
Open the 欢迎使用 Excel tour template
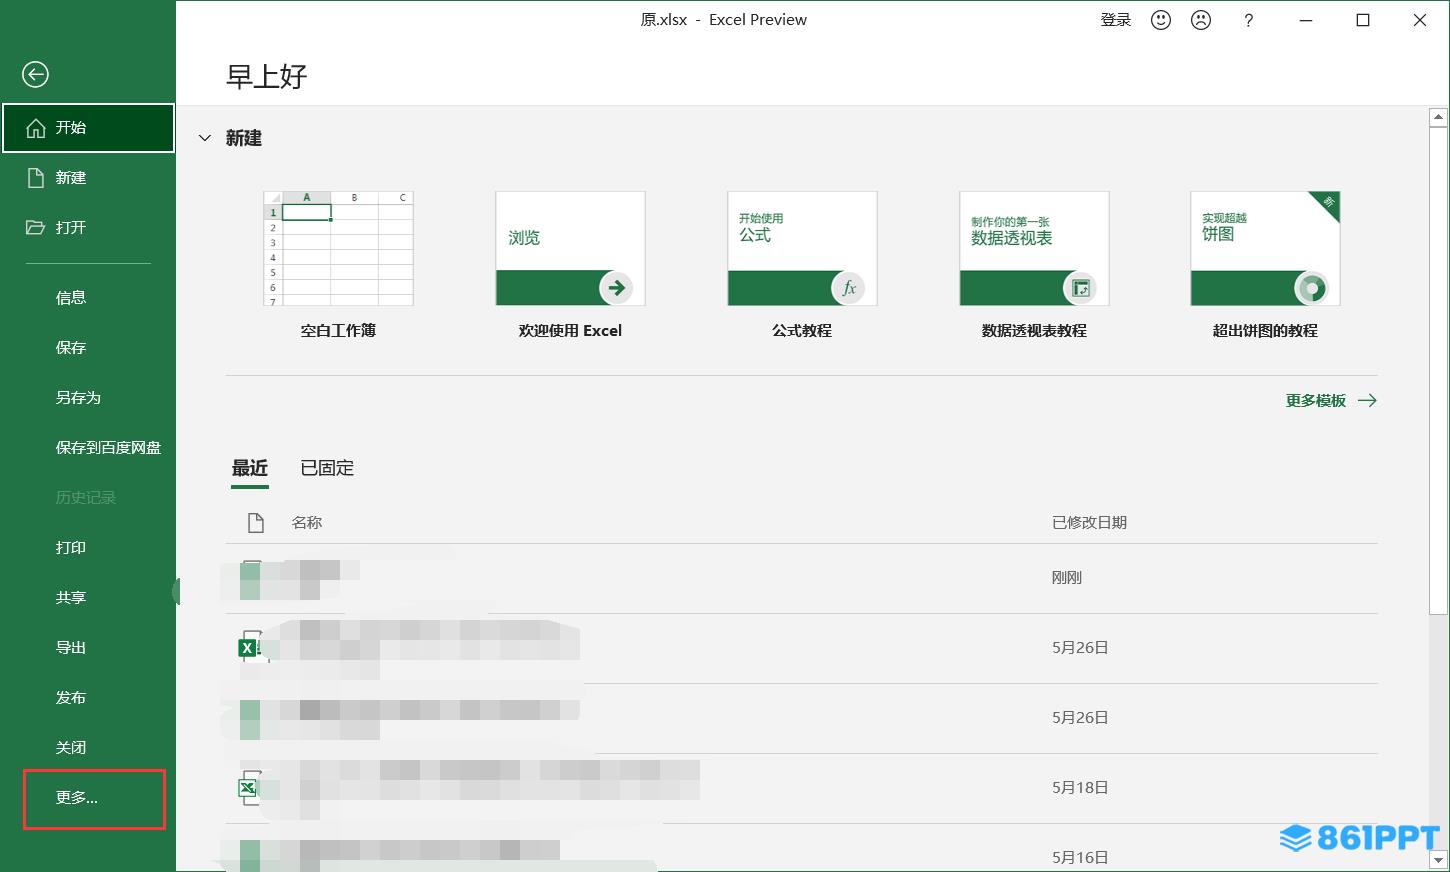tap(570, 265)
